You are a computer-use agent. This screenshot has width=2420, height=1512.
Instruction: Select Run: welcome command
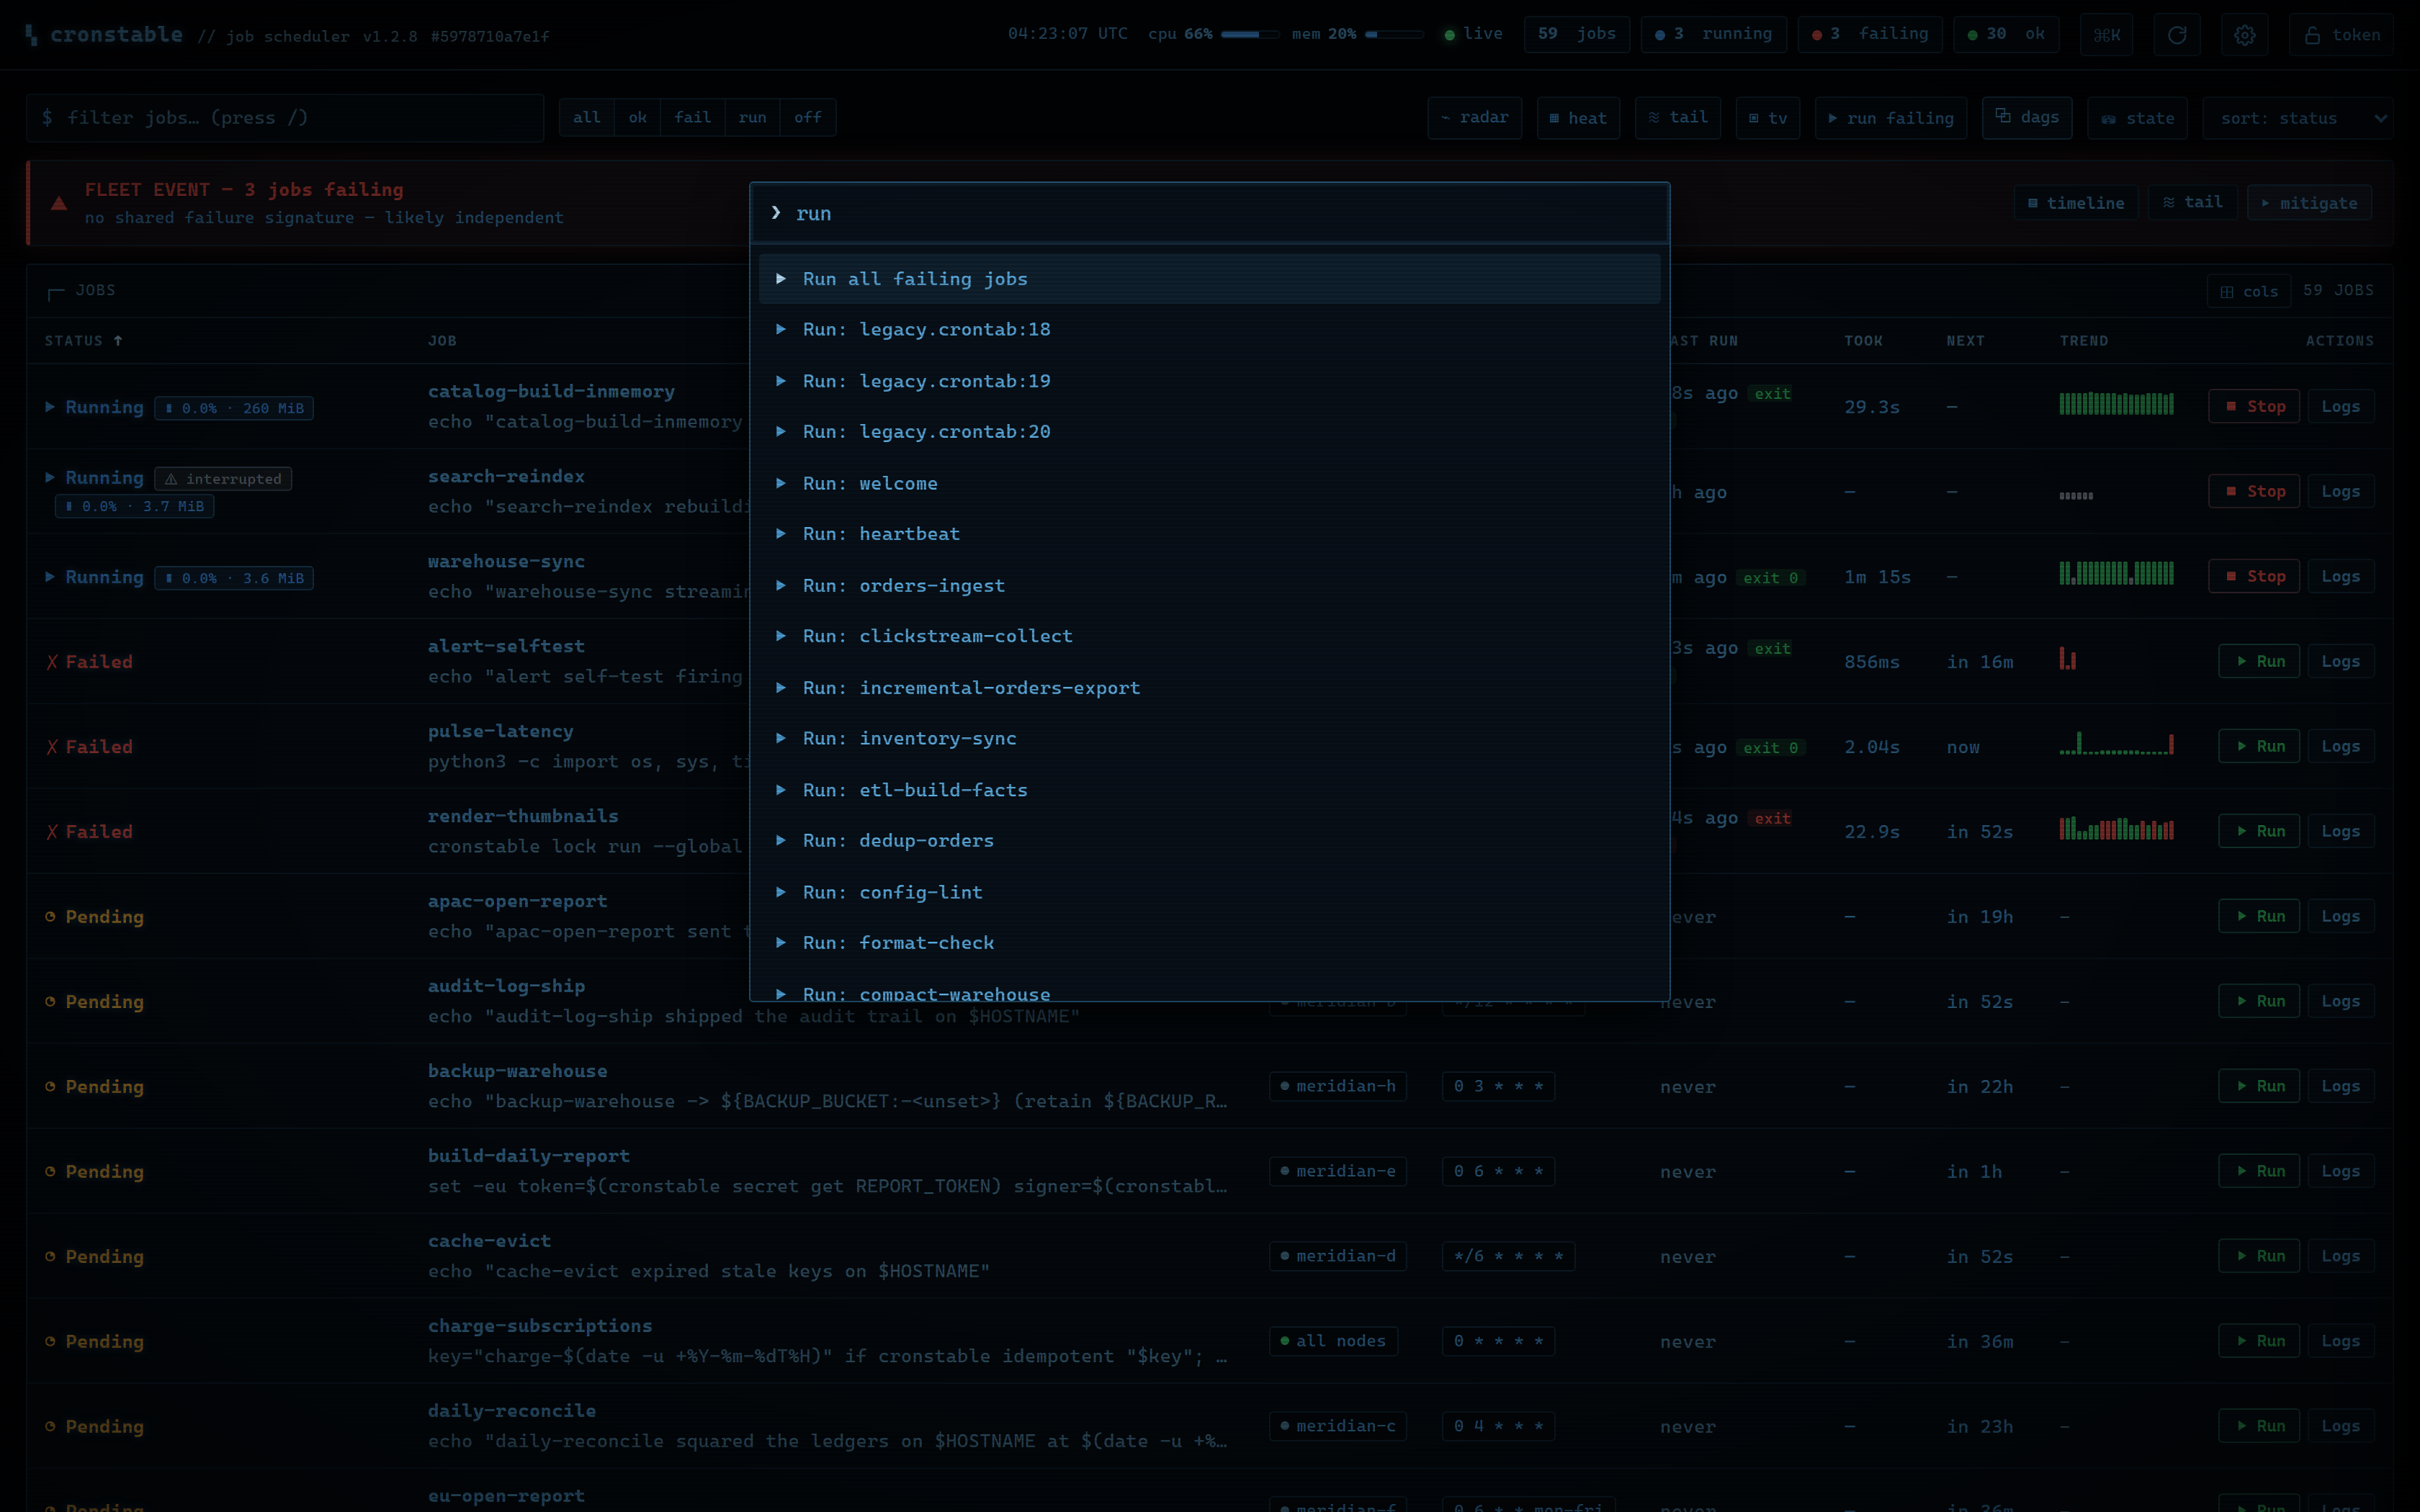(1209, 483)
